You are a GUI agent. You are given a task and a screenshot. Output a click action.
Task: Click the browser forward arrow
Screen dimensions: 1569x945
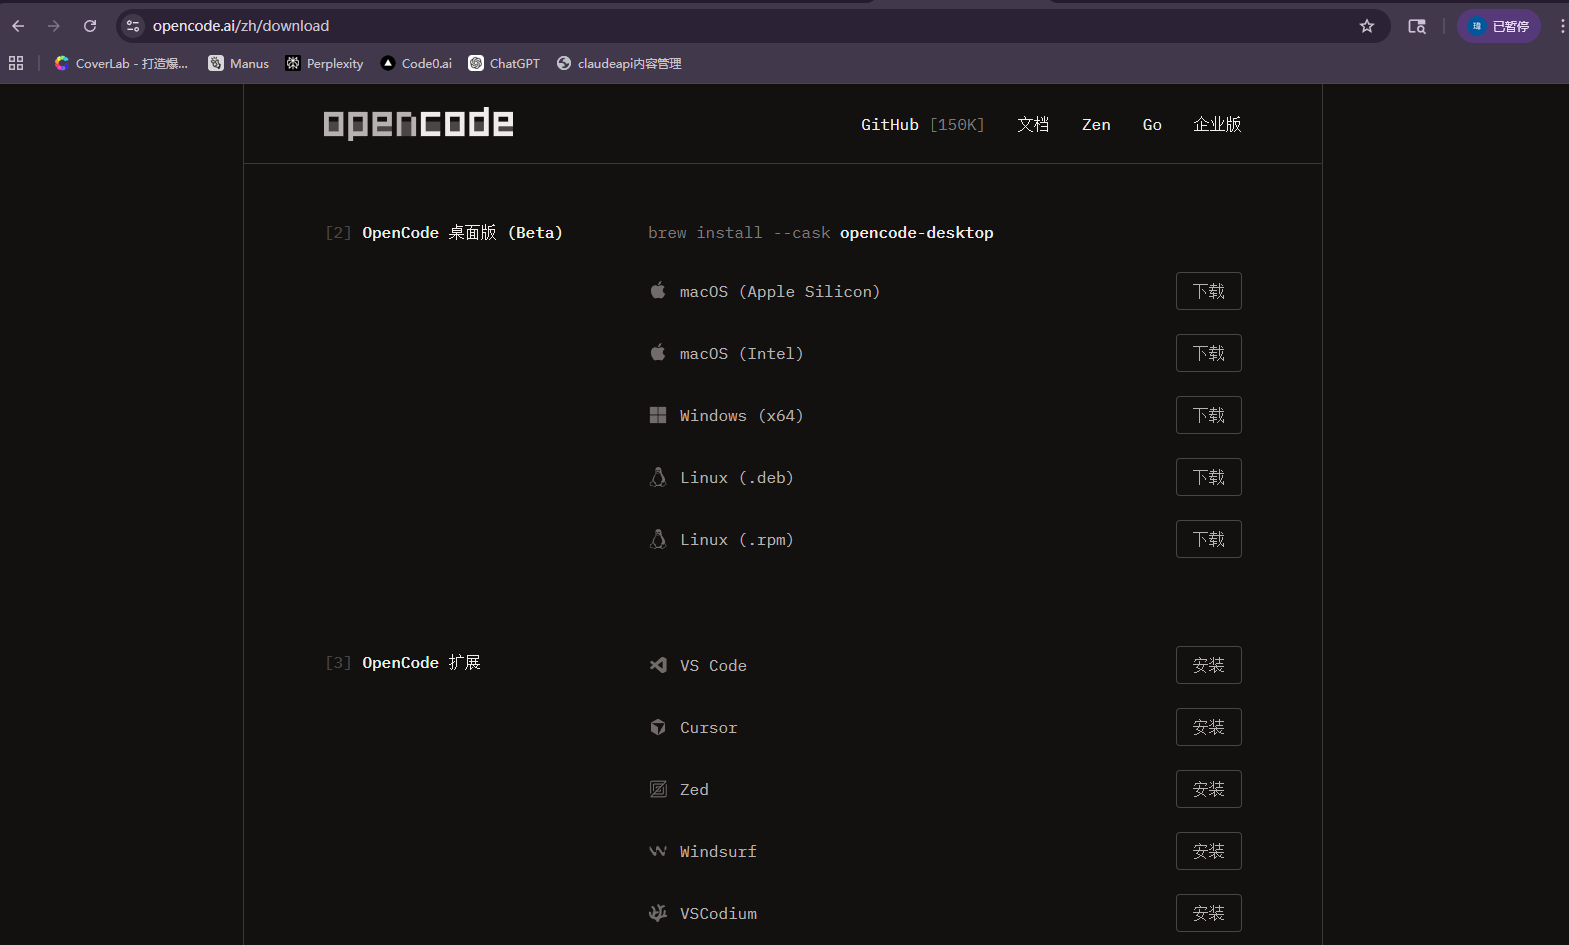click(54, 26)
